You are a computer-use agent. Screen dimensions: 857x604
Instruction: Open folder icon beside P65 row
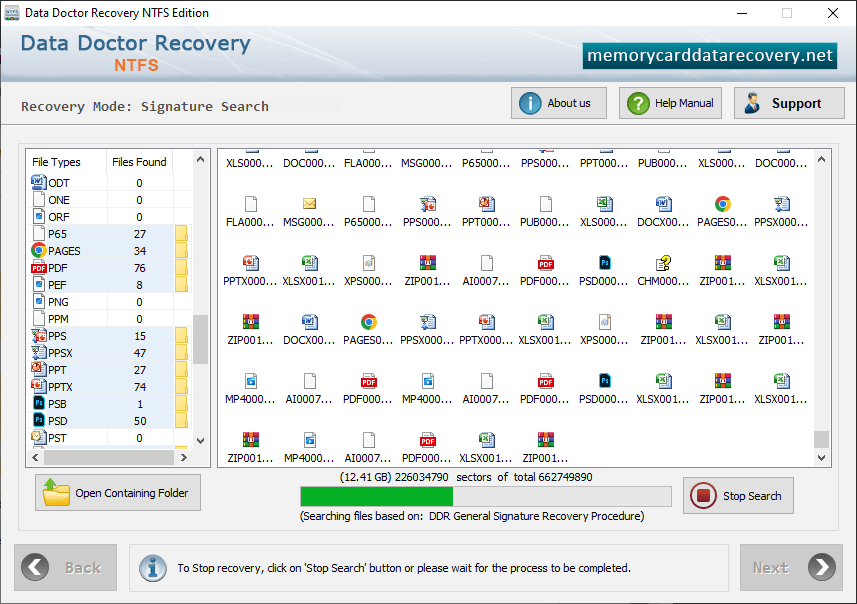point(181,233)
